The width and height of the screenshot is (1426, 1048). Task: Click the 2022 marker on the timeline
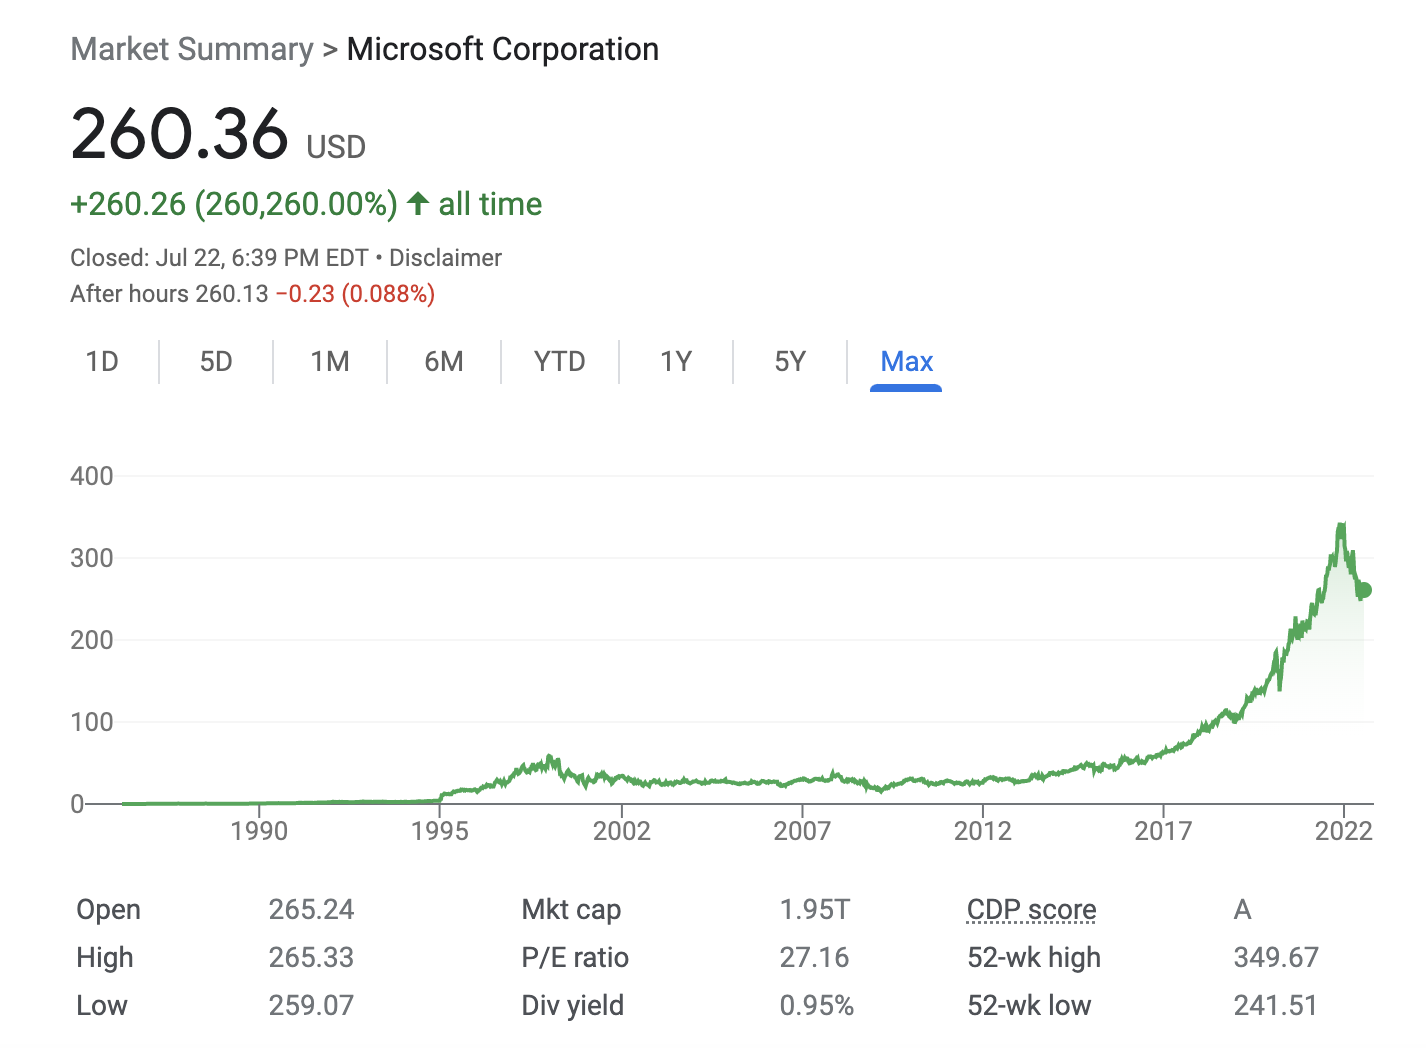pyautogui.click(x=1343, y=830)
